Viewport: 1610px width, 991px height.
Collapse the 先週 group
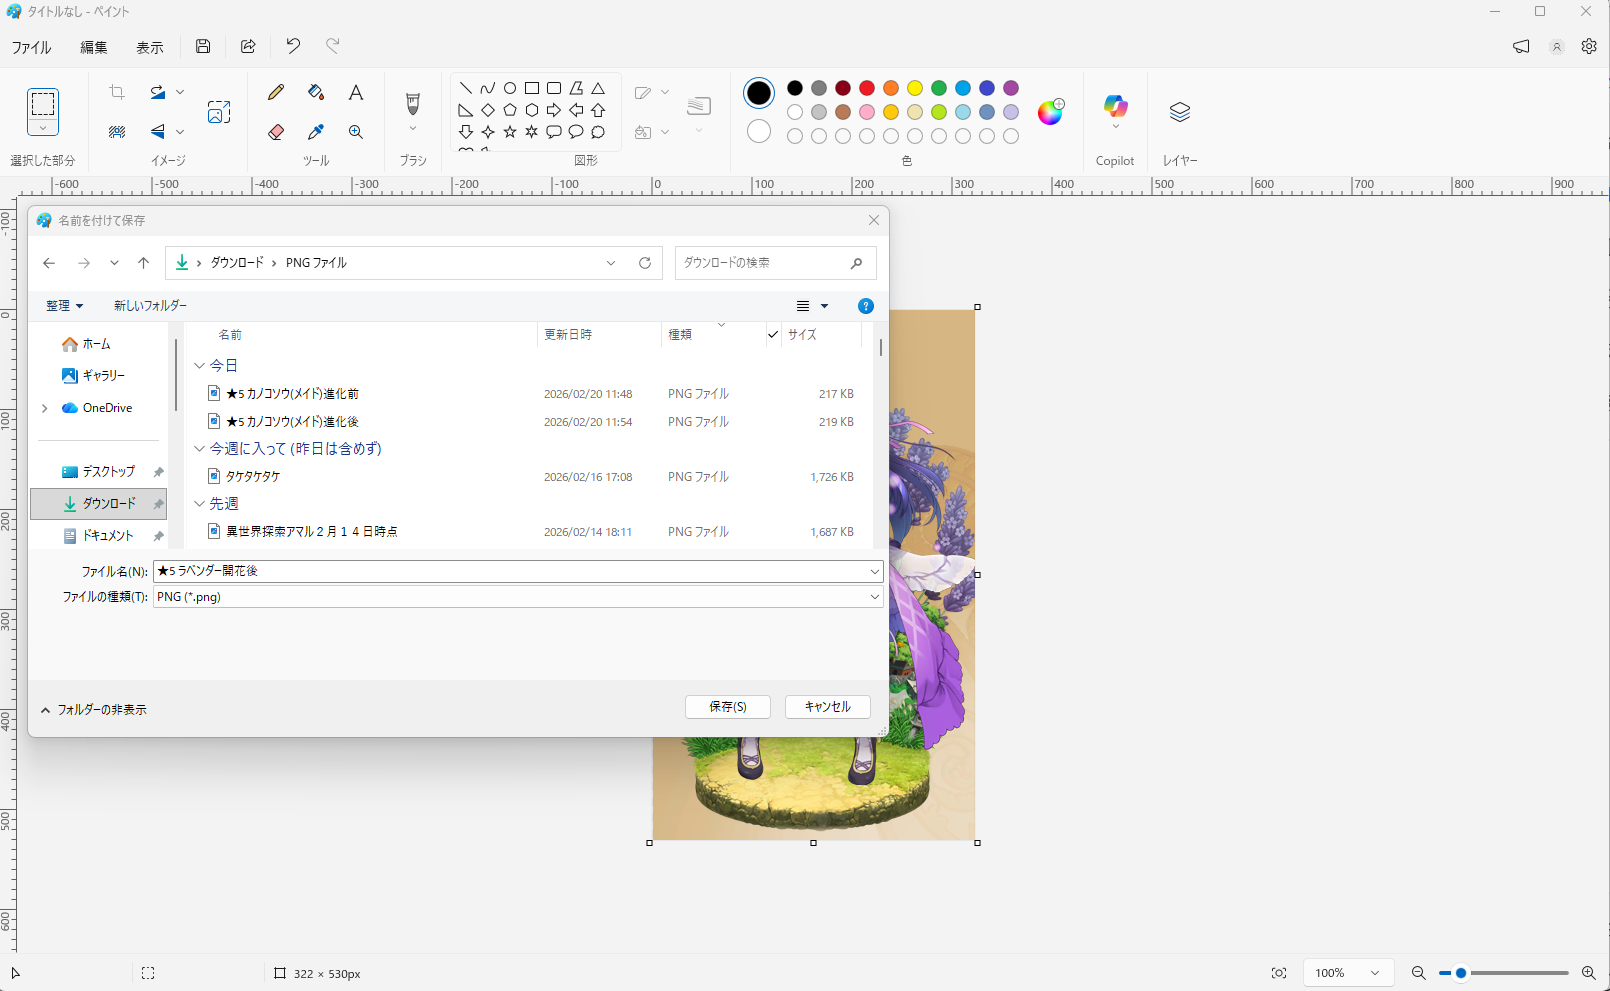[x=199, y=504]
